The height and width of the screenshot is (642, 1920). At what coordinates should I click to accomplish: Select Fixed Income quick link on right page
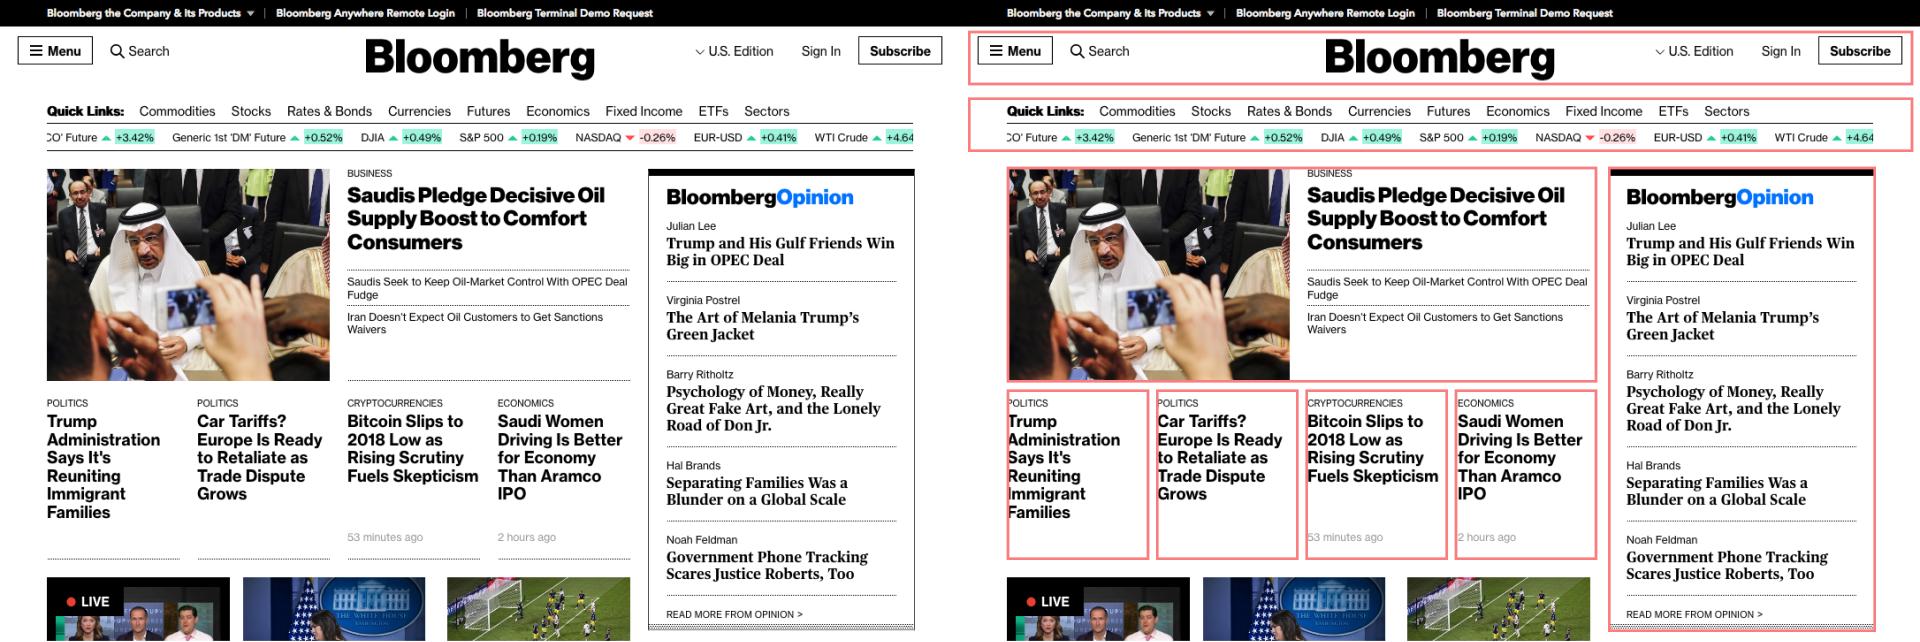click(x=1603, y=111)
